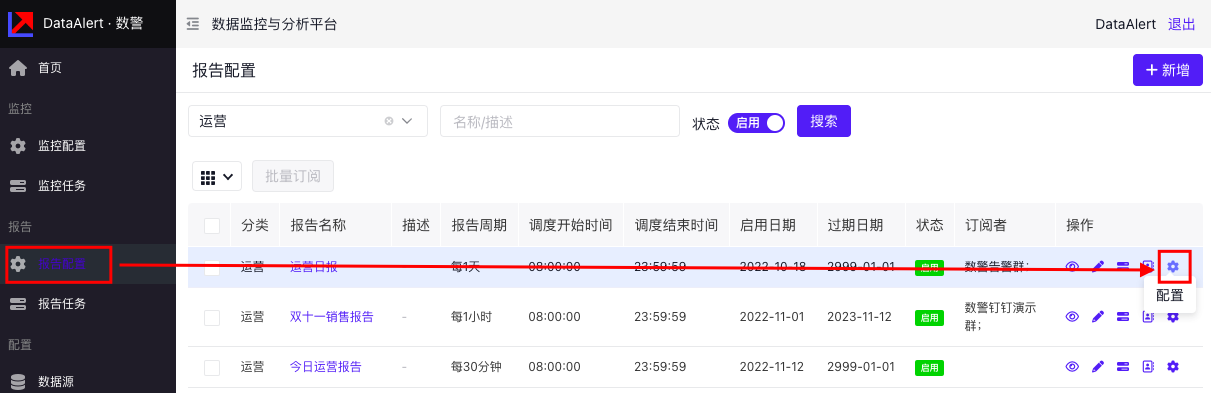Open the 双十一销售报告 report link

pos(332,317)
